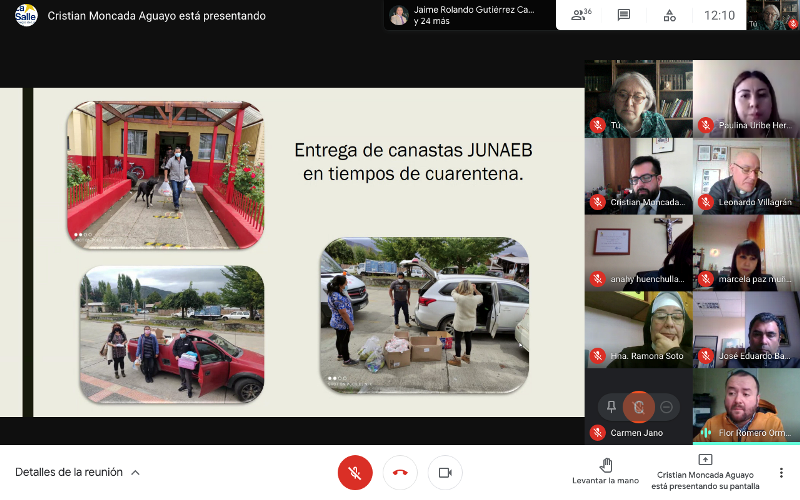This screenshot has width=800, height=500.
Task: Open the meeting chat panel
Action: click(x=624, y=15)
